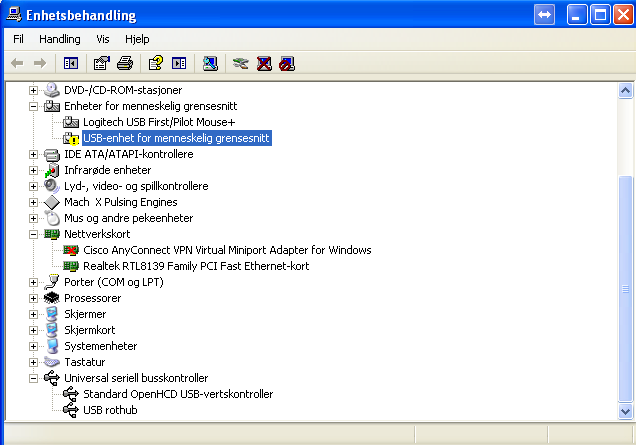
Task: Click the Help question-mark toolbar icon
Action: [156, 63]
